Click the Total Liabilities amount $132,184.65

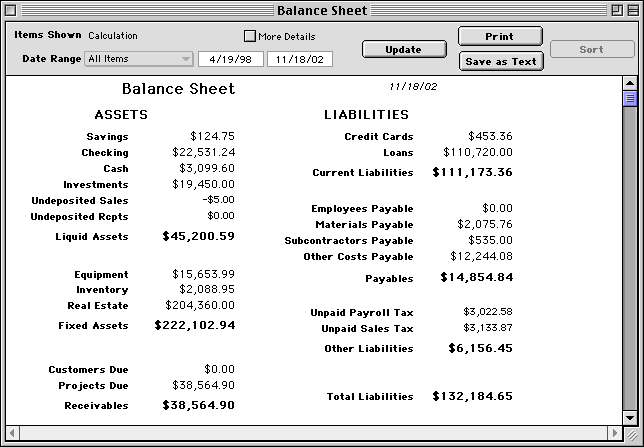472,397
